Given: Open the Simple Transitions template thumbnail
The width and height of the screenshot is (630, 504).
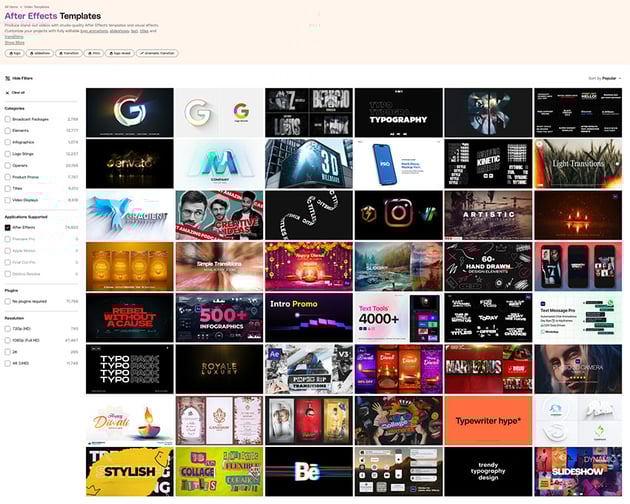Looking at the screenshot, I should coord(219,266).
